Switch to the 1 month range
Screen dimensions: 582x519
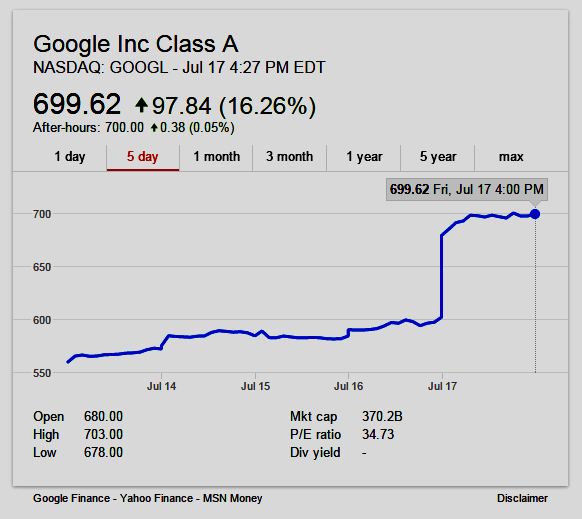(x=216, y=157)
